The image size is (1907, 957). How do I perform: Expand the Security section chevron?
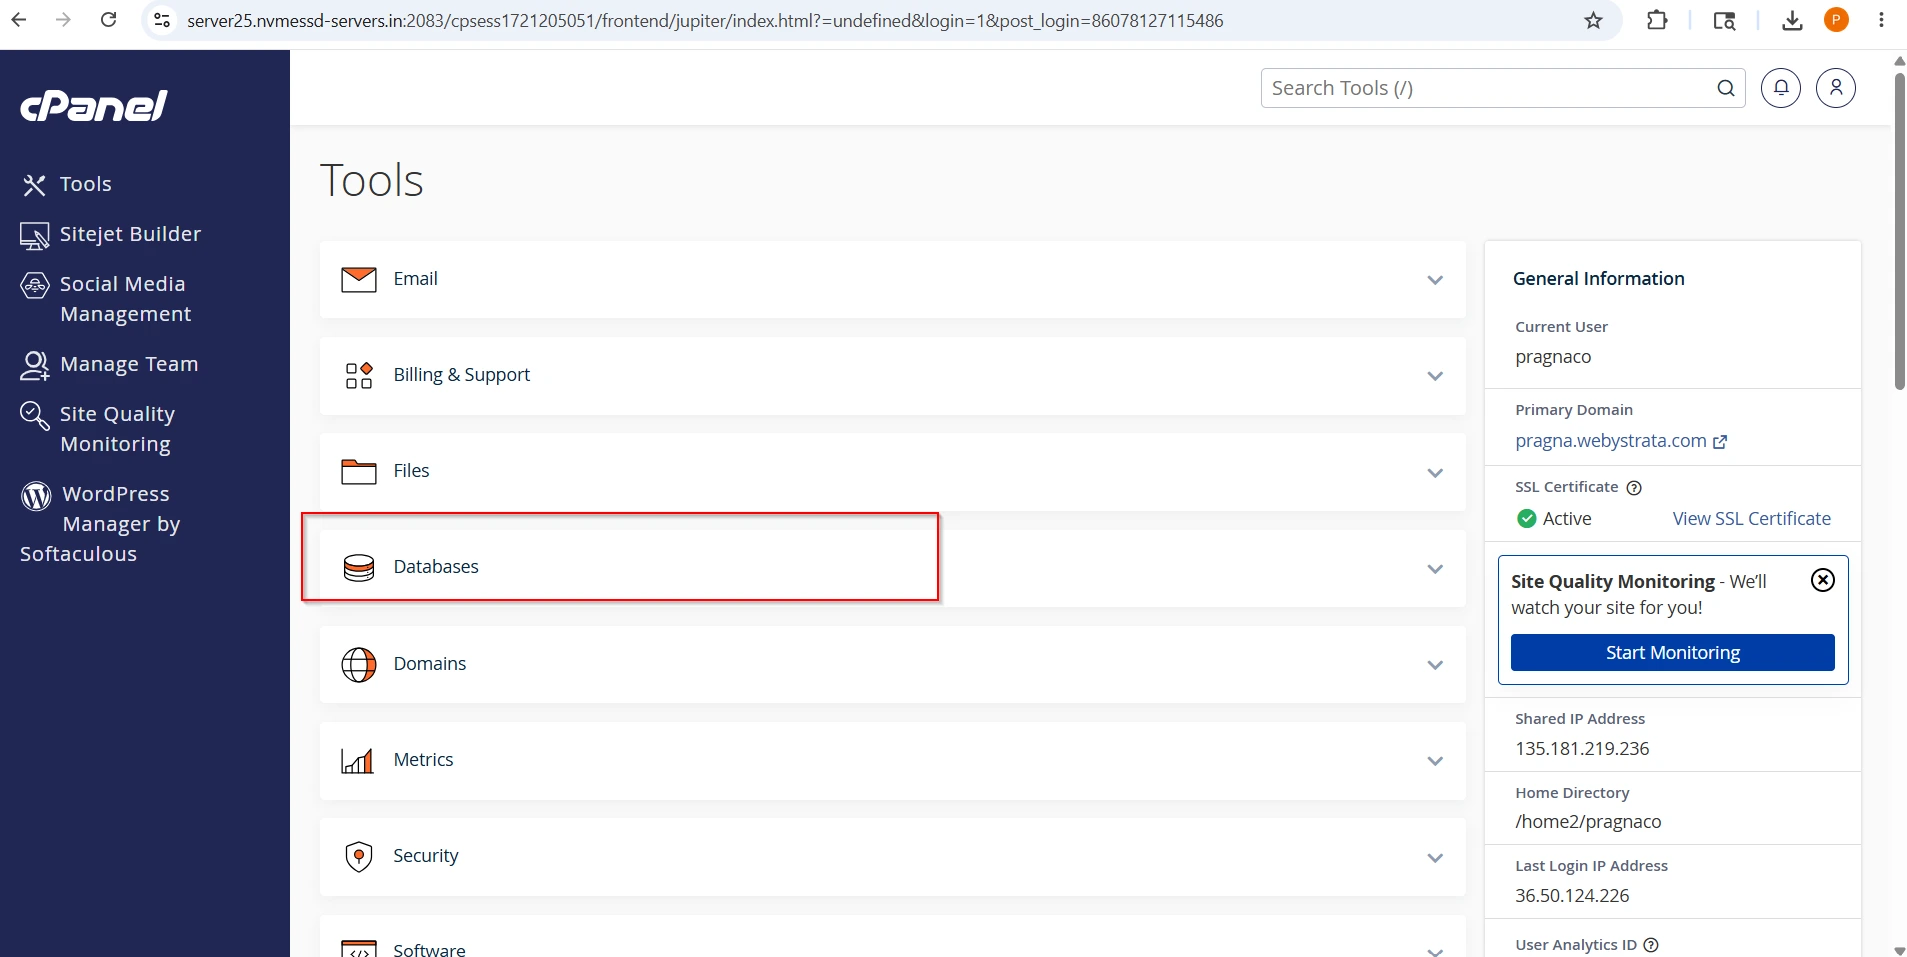click(1435, 858)
